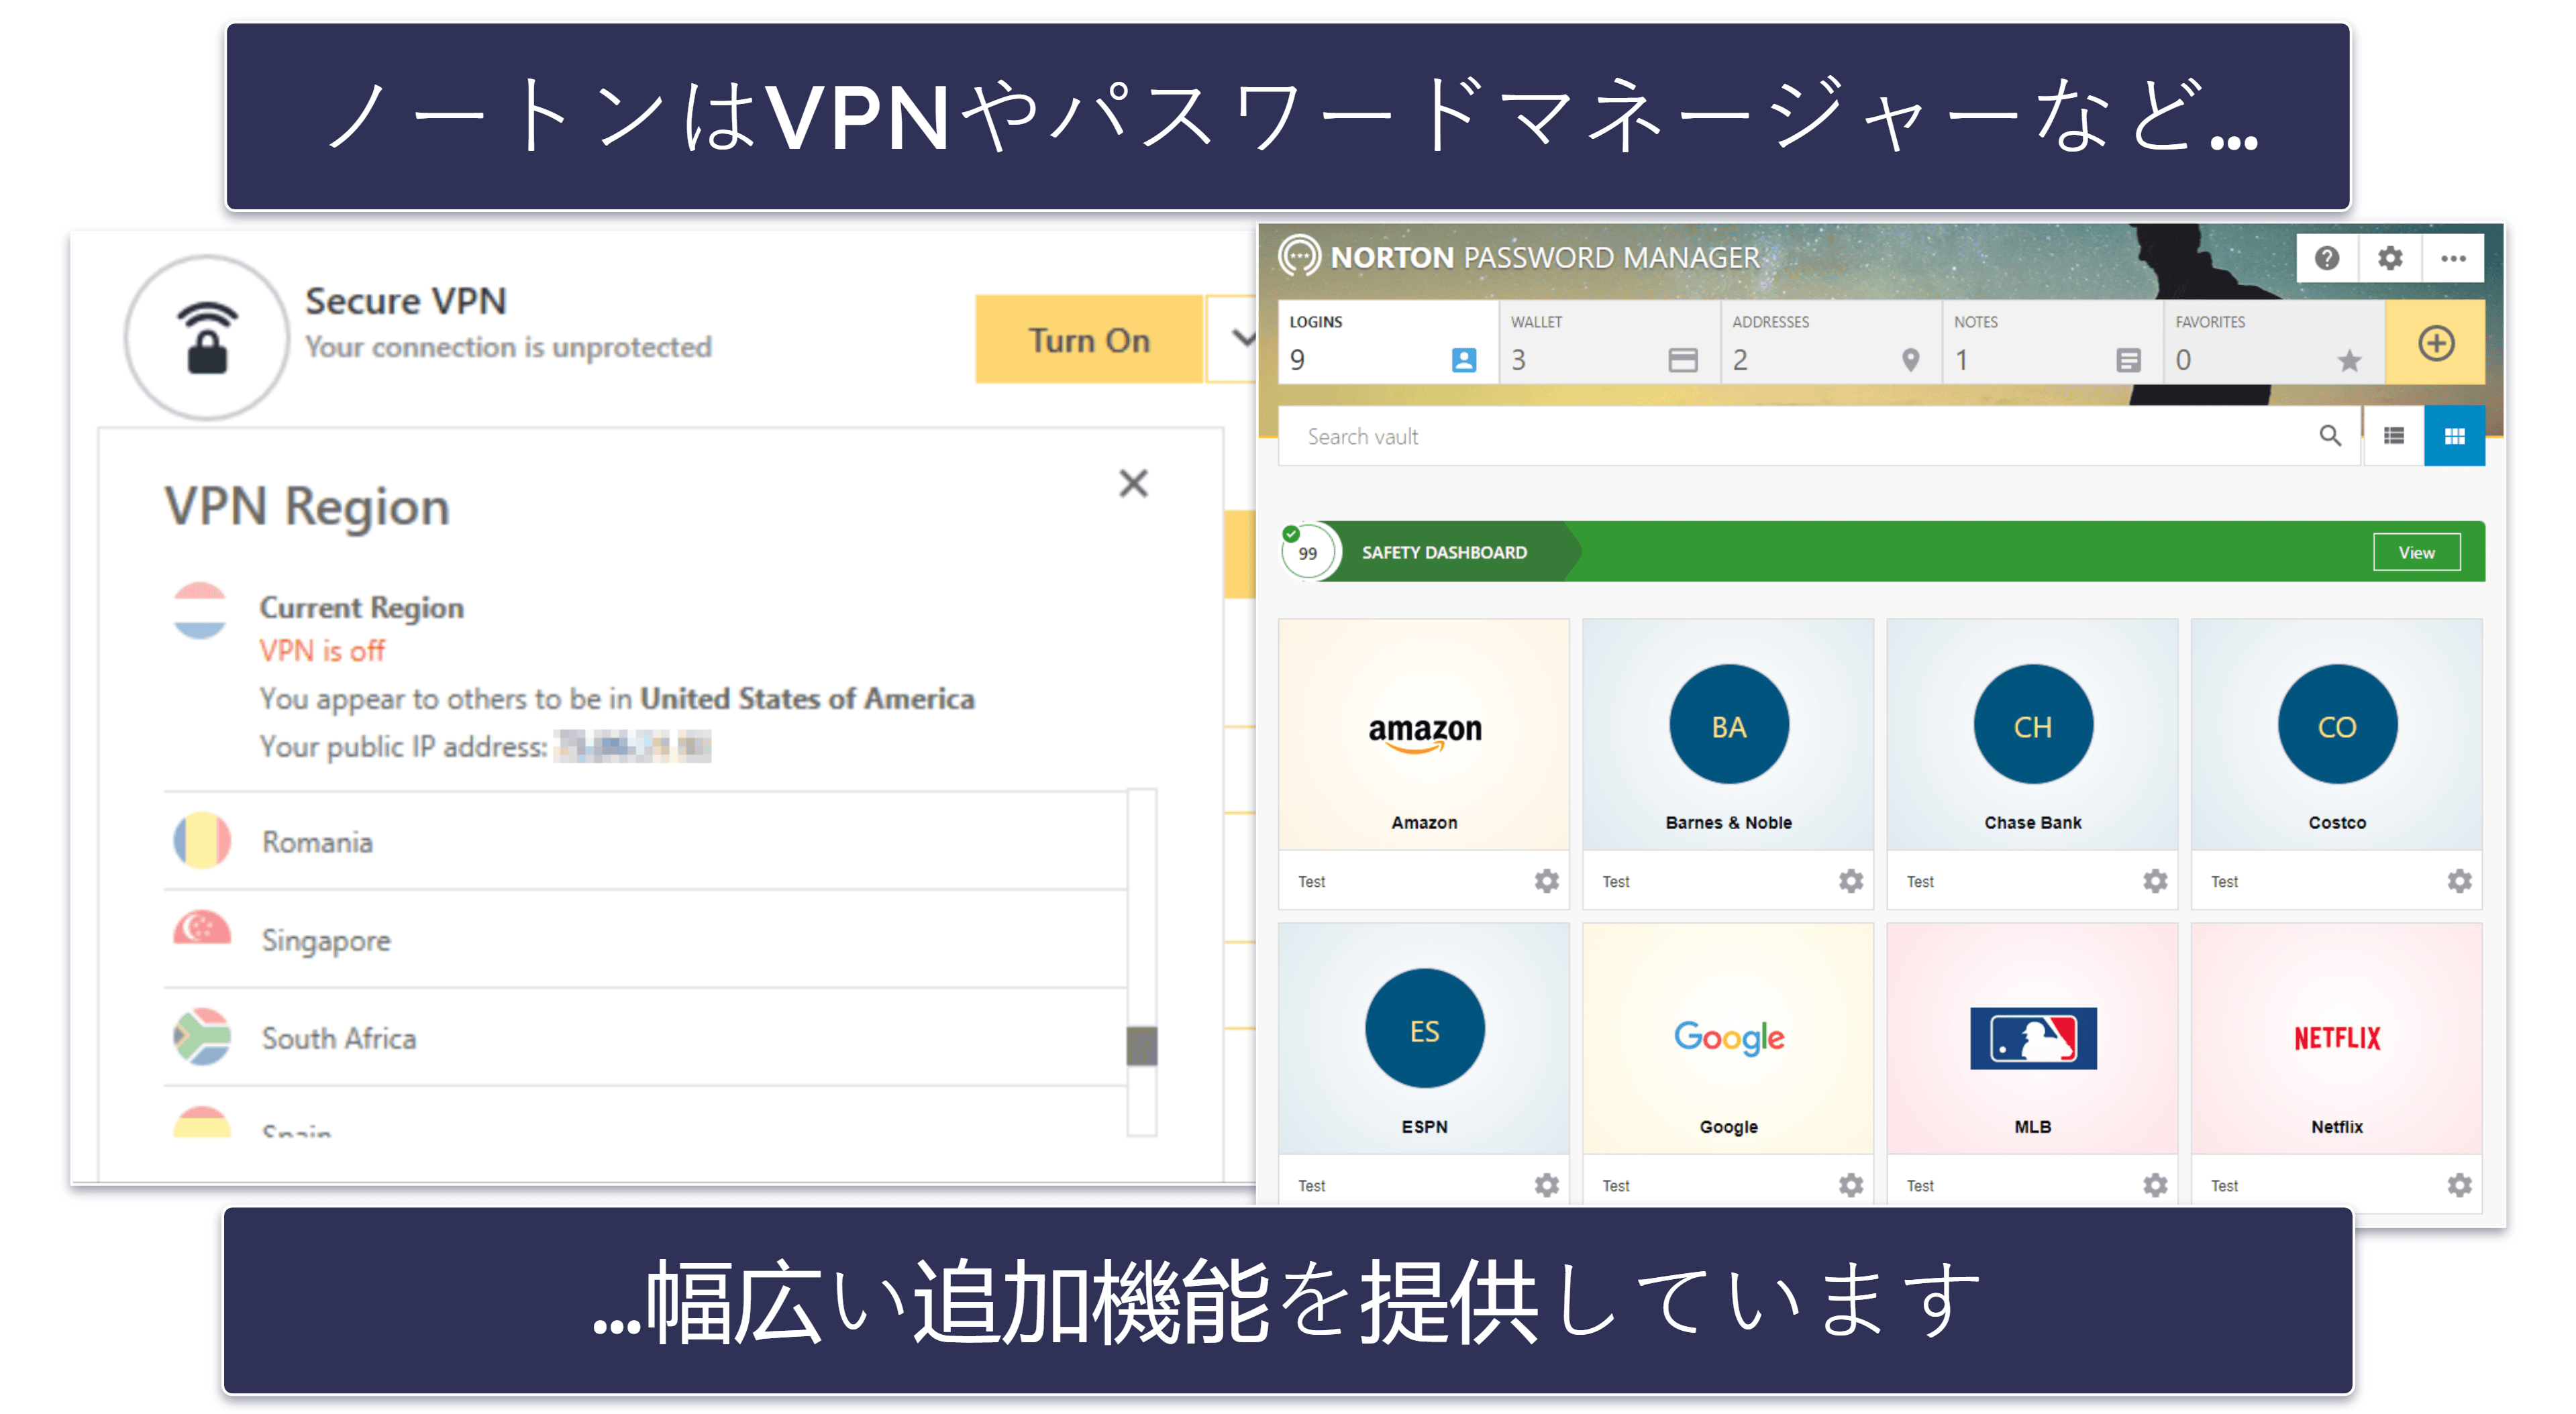
Task: Click the South Africa flag icon
Action: [x=202, y=1036]
